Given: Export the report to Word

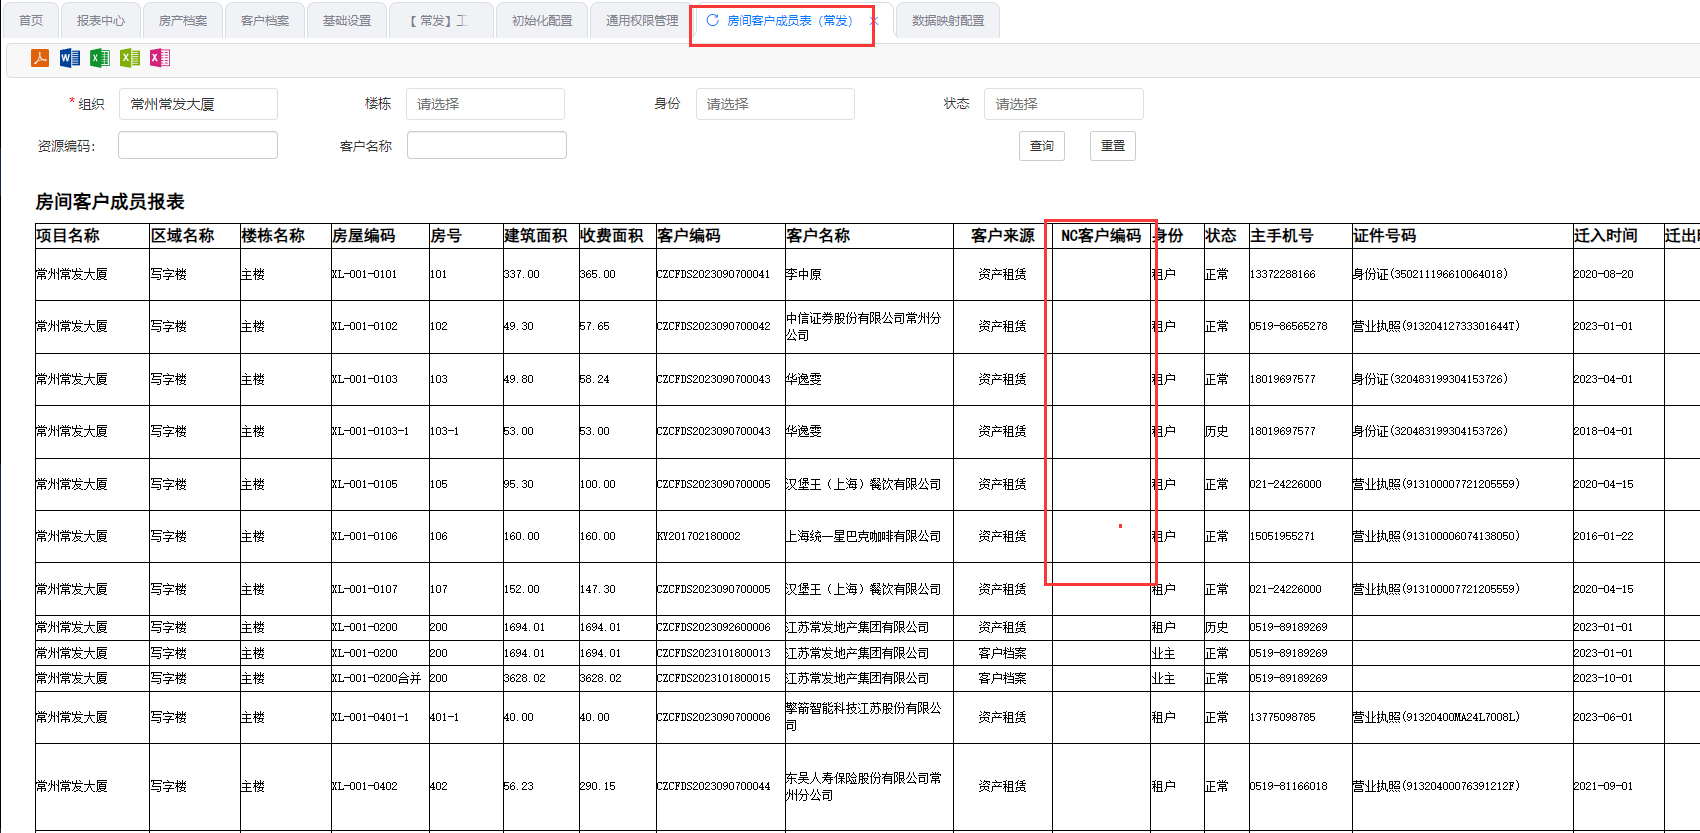Looking at the screenshot, I should (x=70, y=58).
